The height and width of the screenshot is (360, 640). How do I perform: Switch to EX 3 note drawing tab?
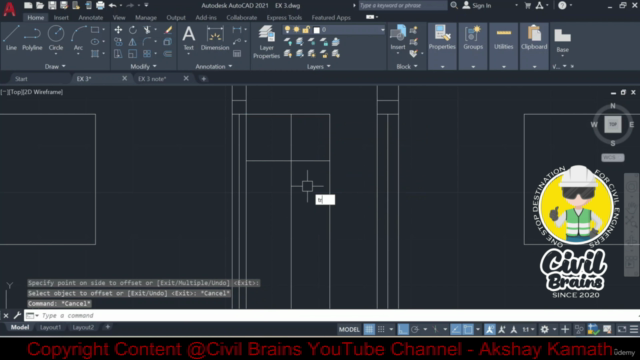tap(152, 79)
